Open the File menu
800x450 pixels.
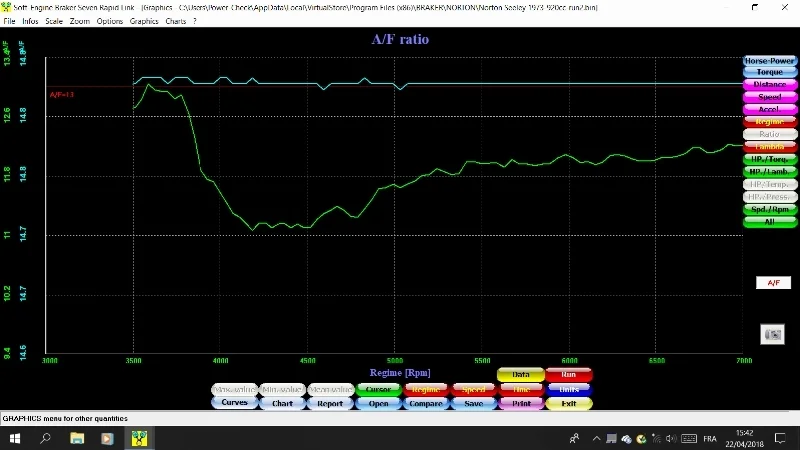click(9, 21)
